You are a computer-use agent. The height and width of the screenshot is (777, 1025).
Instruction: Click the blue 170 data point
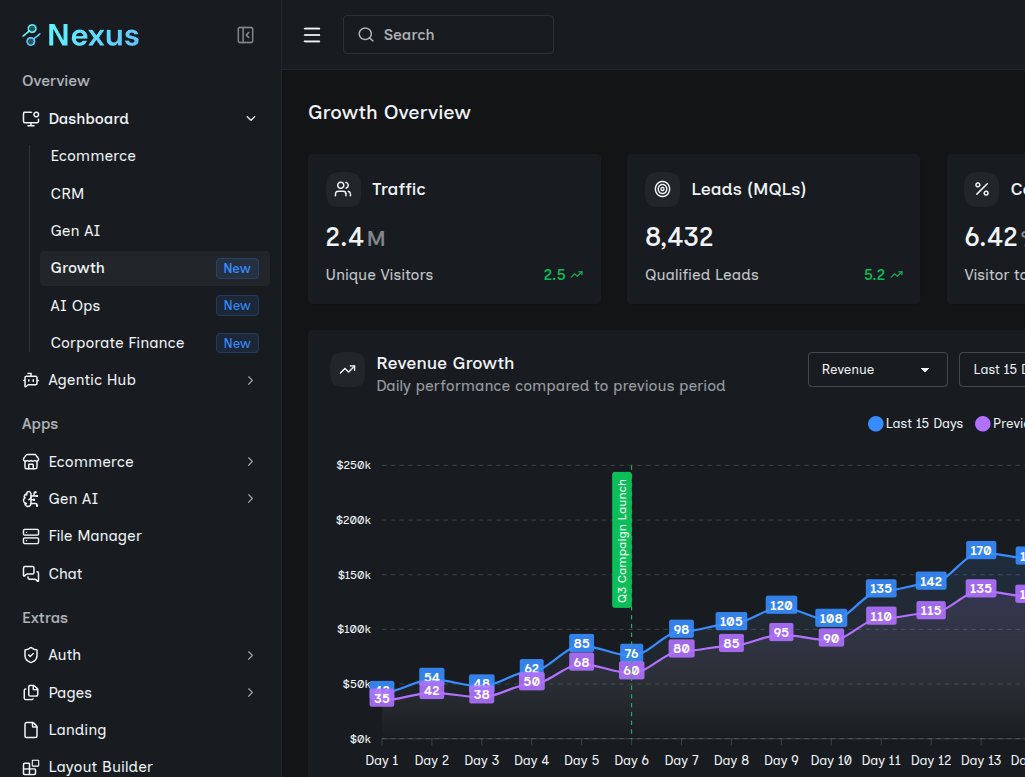point(981,550)
